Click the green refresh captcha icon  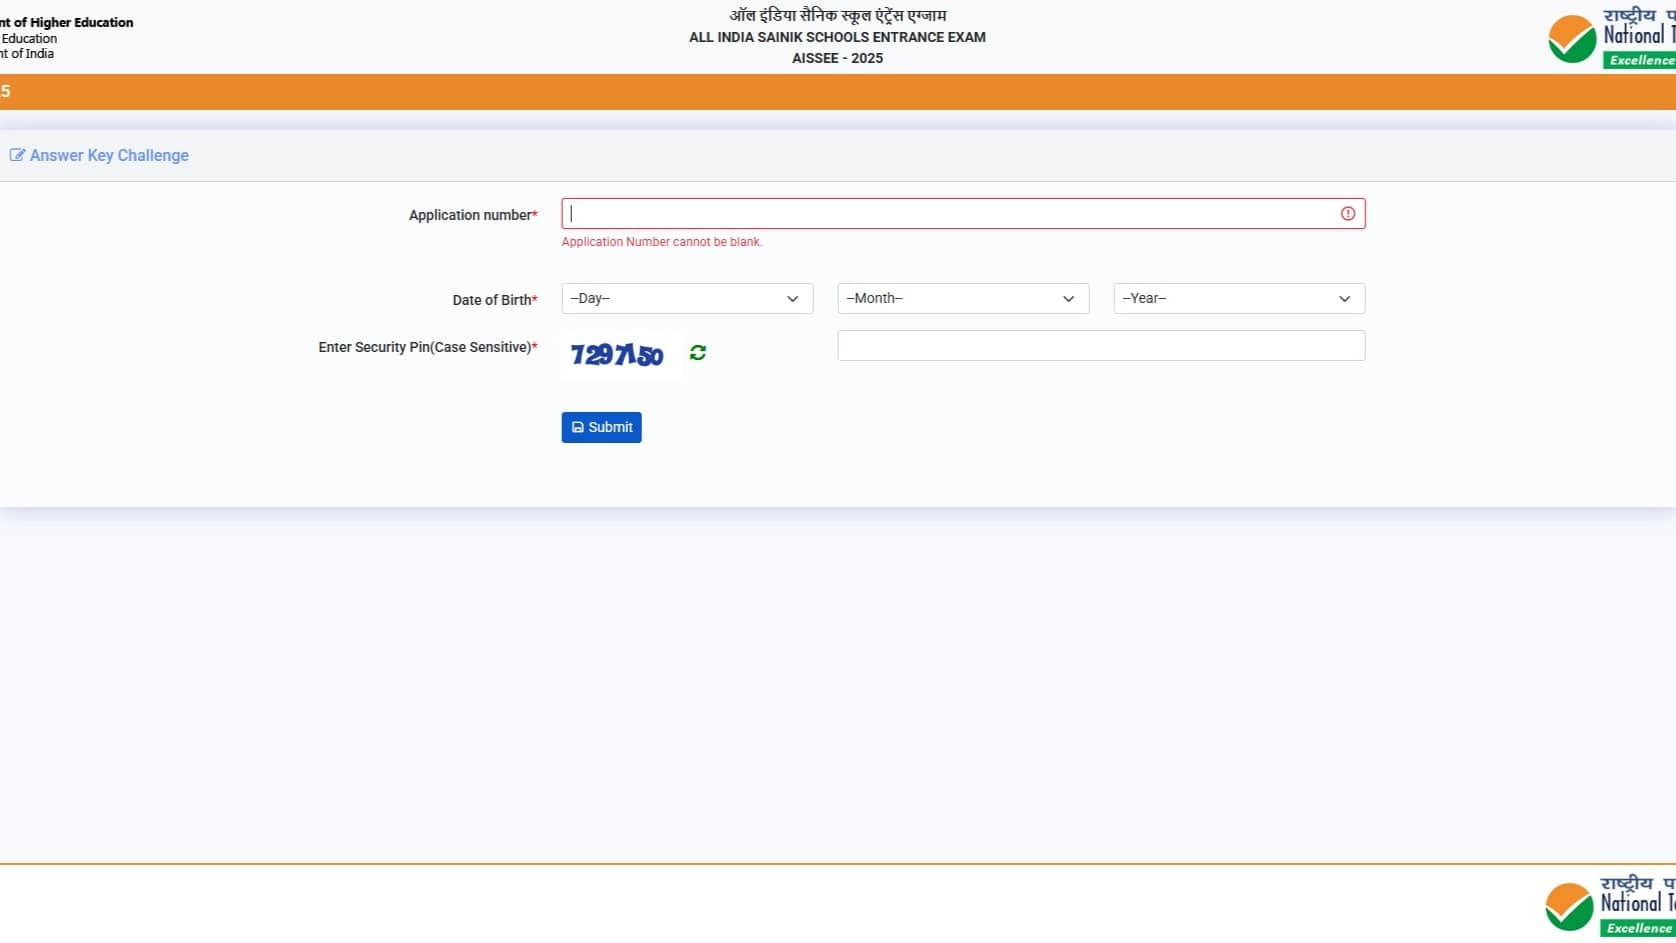pyautogui.click(x=698, y=353)
